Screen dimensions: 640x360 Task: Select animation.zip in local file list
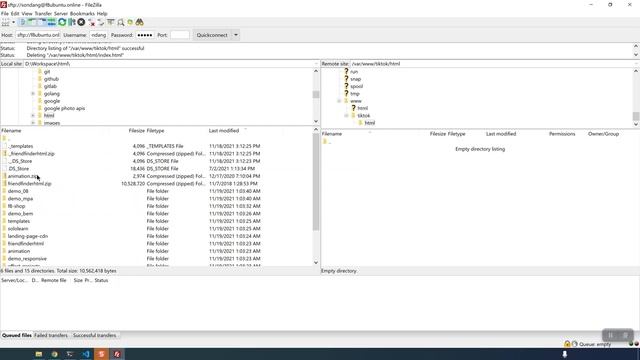(23, 176)
